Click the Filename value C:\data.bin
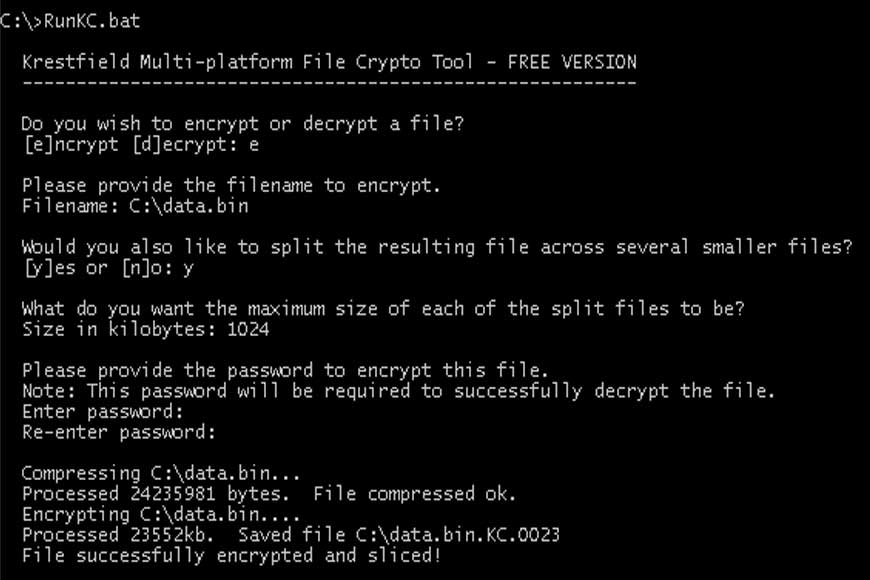This screenshot has width=870, height=580. click(189, 206)
